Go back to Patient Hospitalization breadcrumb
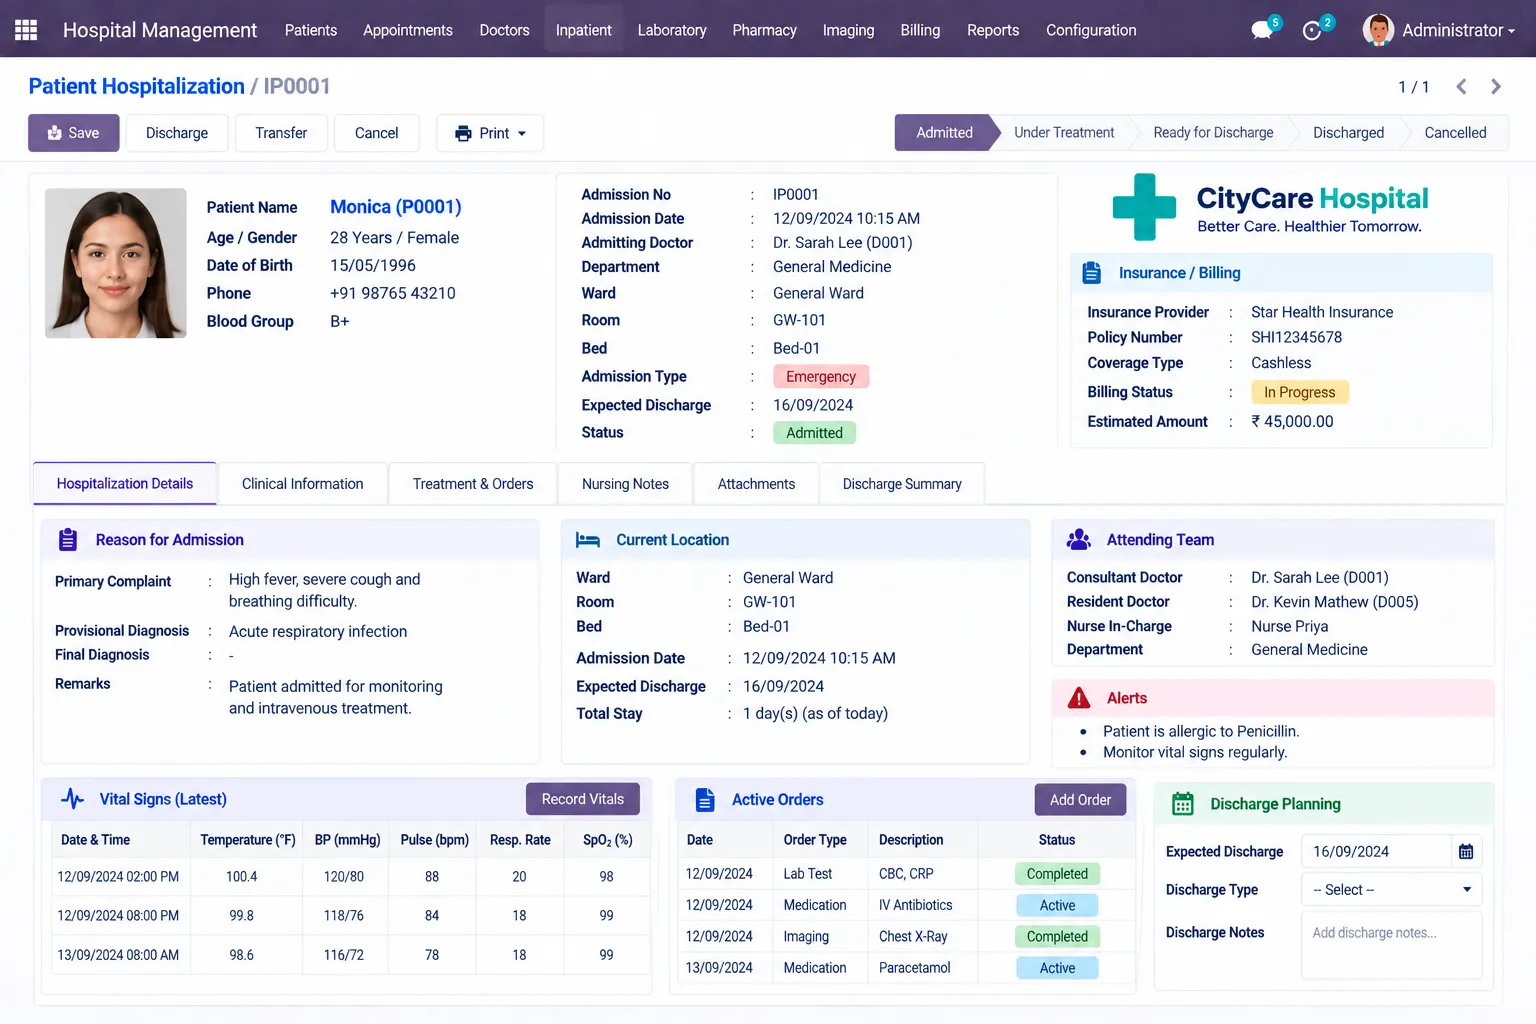 click(x=137, y=86)
